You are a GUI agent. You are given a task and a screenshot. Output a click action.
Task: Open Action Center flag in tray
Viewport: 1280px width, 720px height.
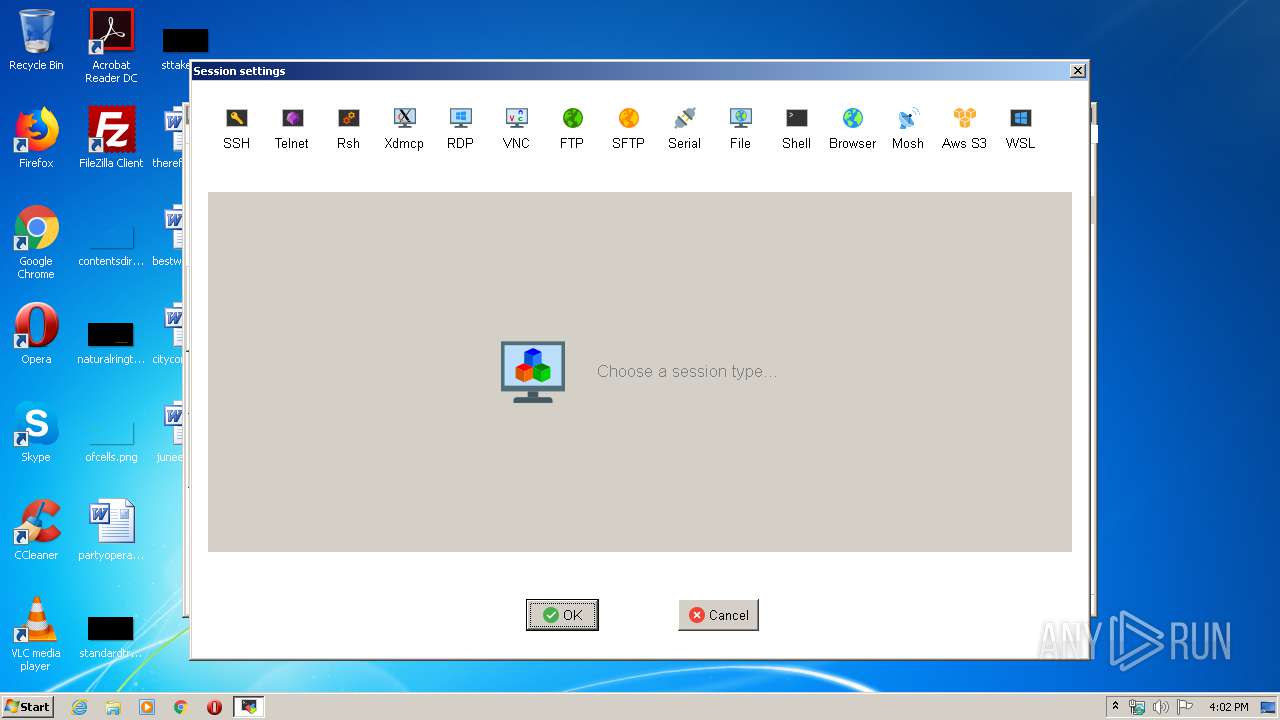tap(1185, 707)
